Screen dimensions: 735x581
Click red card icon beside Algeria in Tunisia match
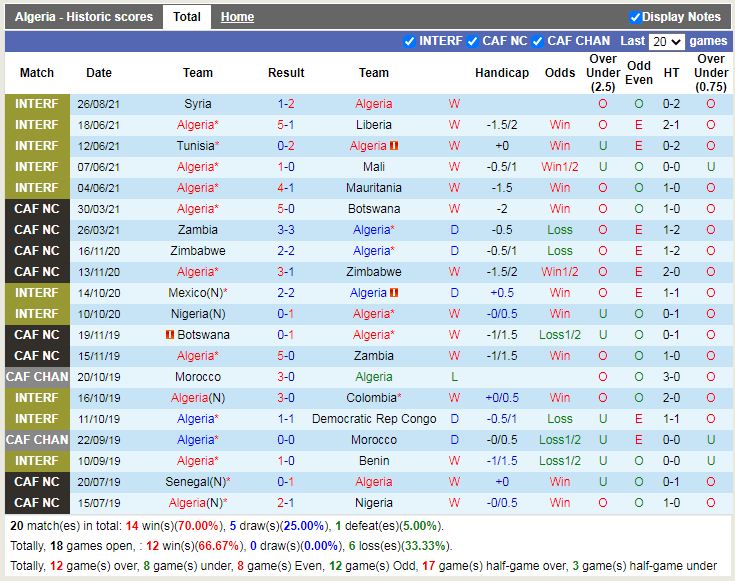point(394,146)
